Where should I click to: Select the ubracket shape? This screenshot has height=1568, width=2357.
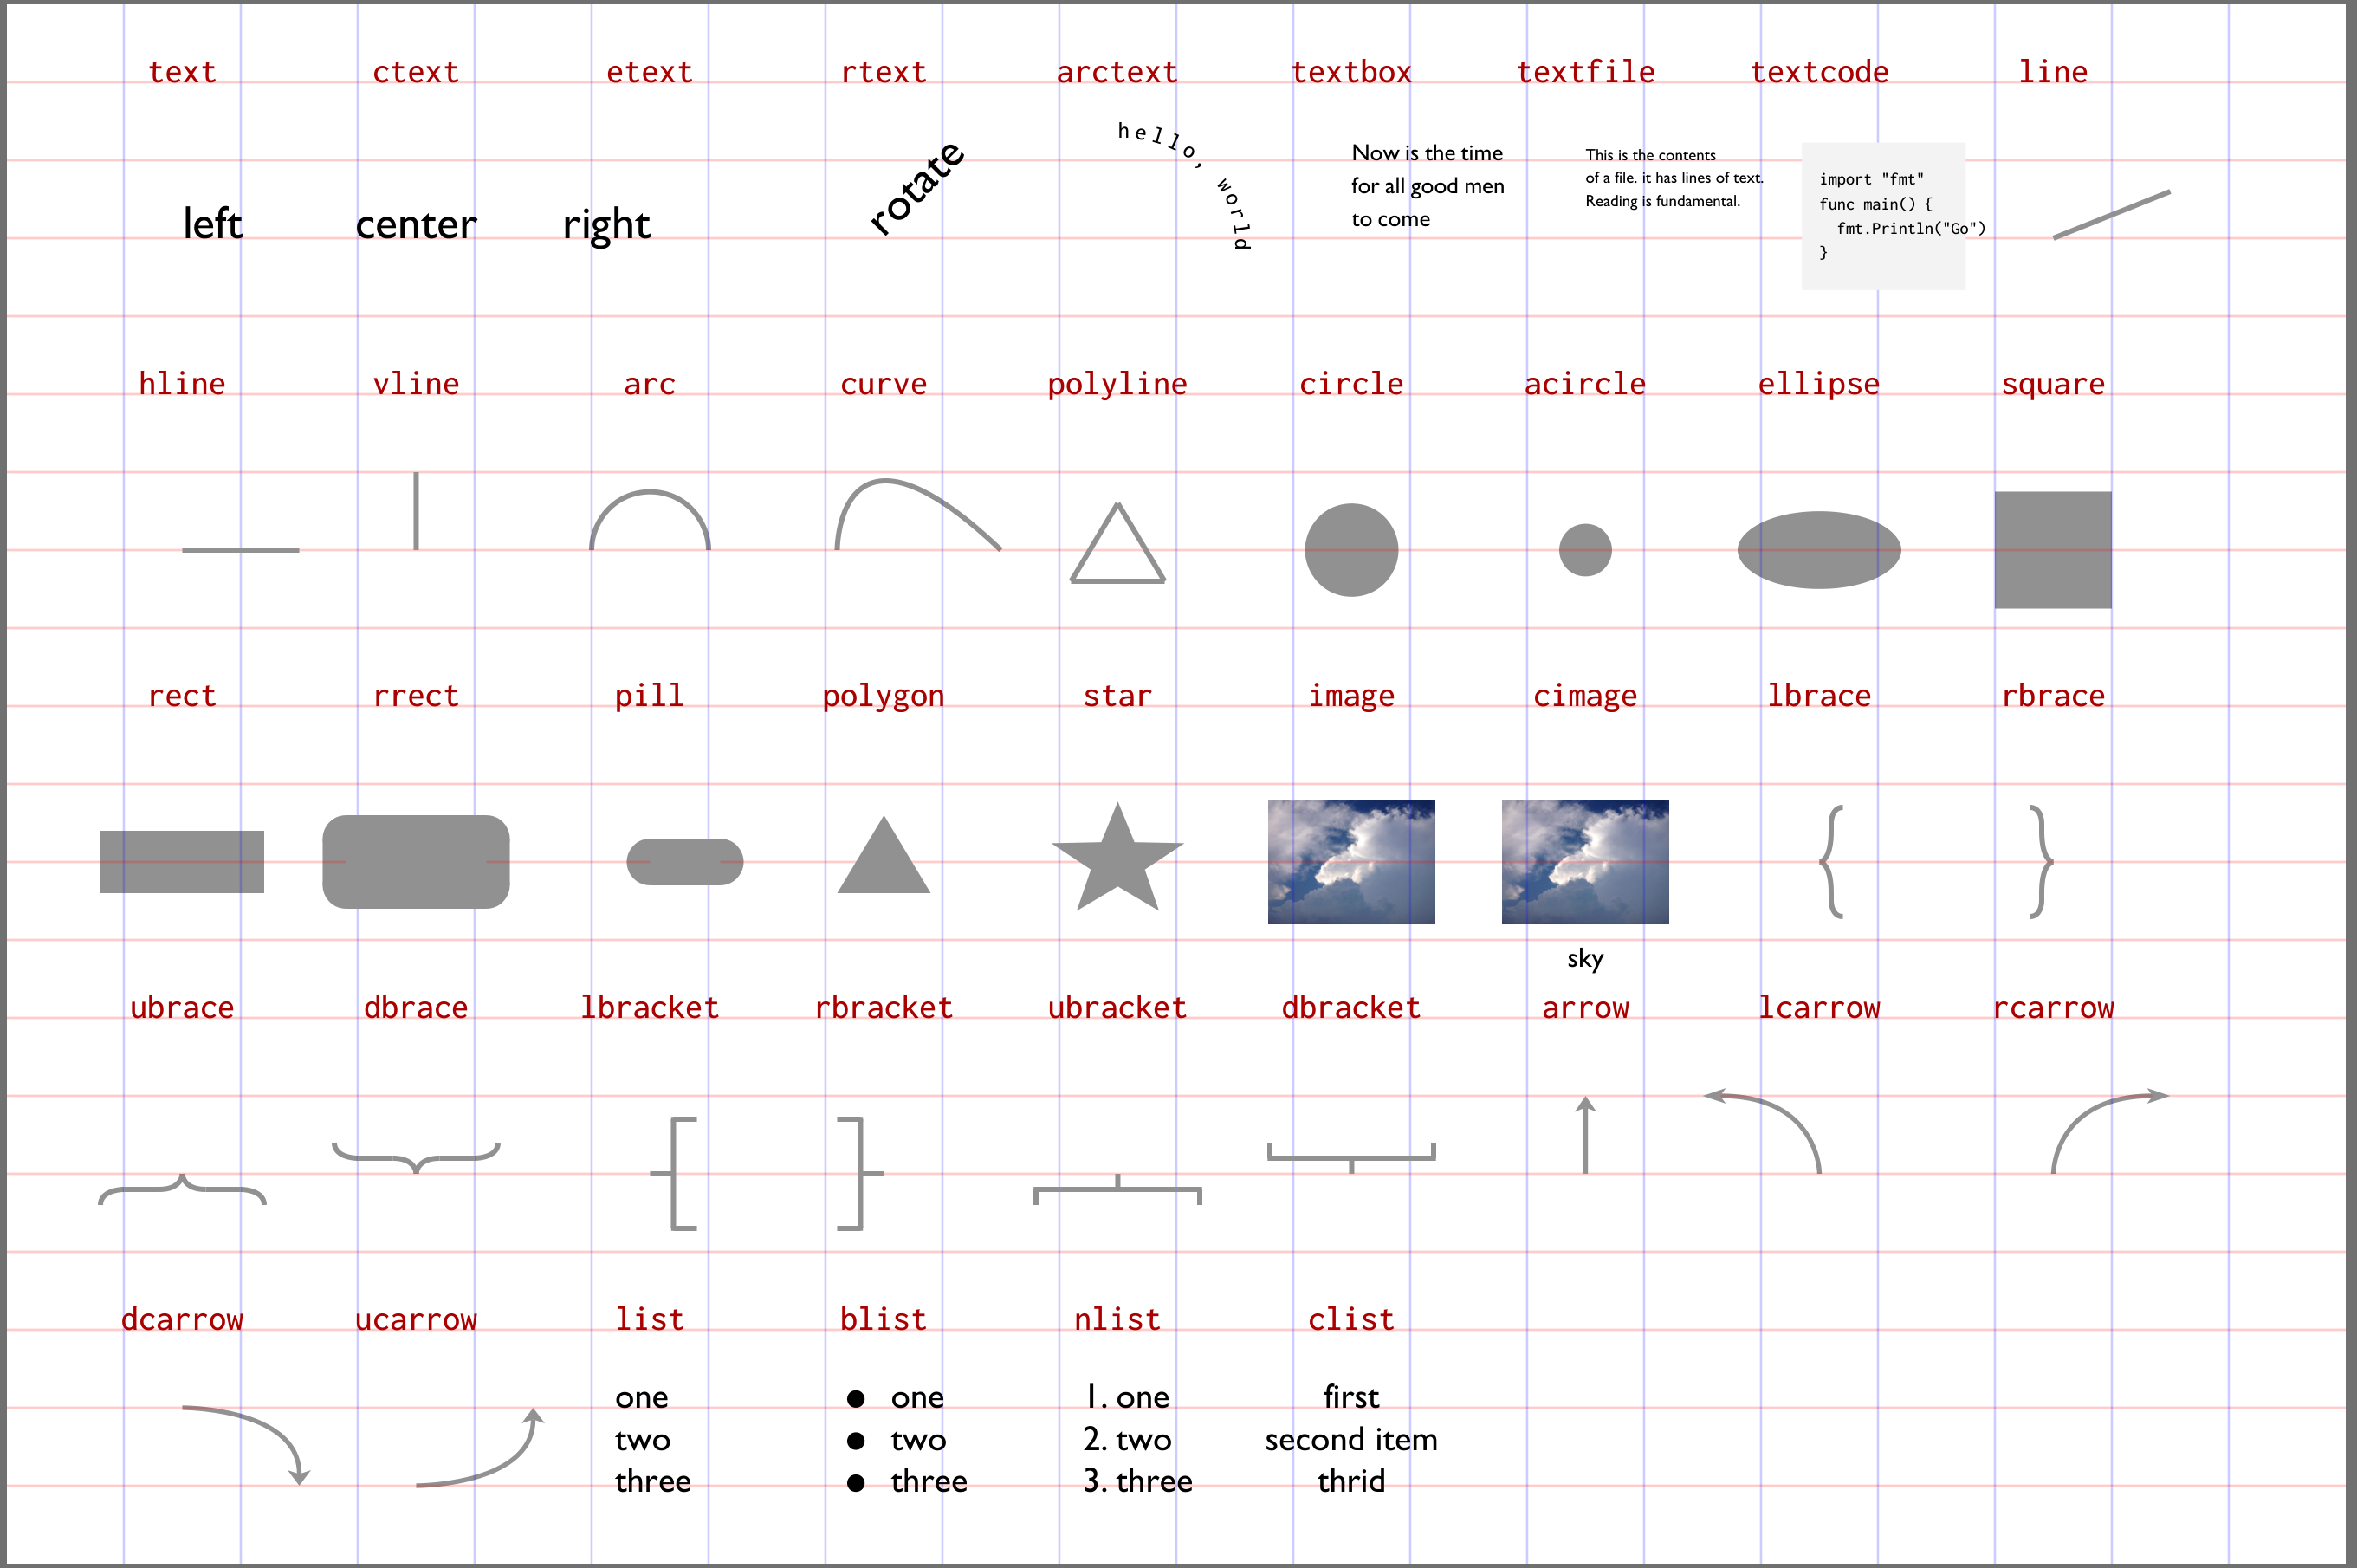tap(1118, 1190)
